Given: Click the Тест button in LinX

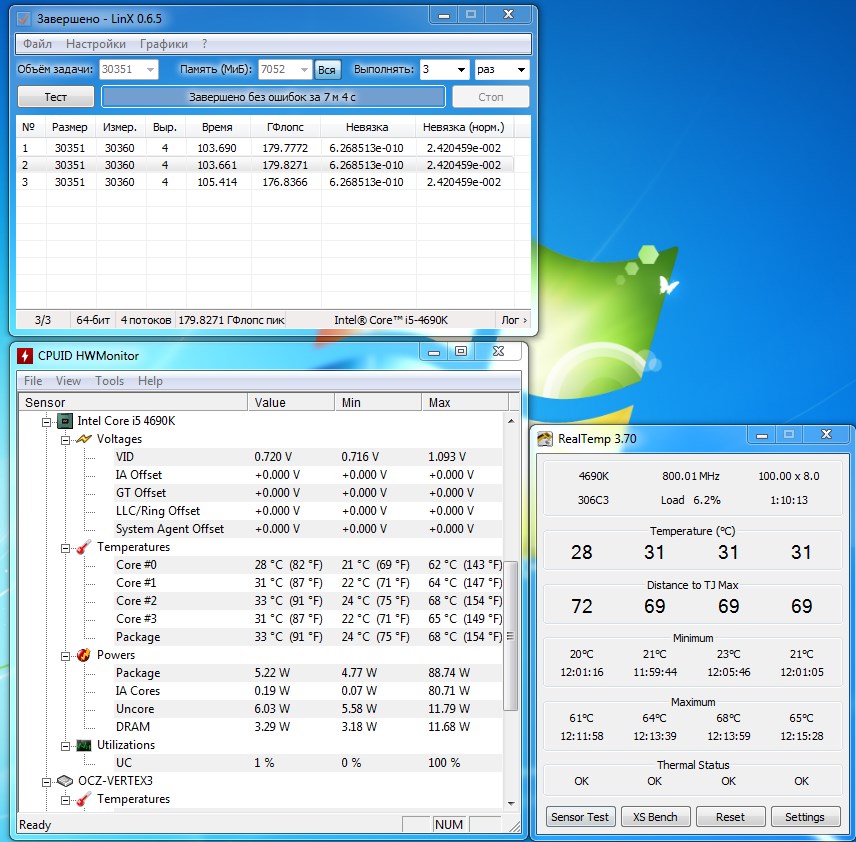Looking at the screenshot, I should pyautogui.click(x=56, y=97).
